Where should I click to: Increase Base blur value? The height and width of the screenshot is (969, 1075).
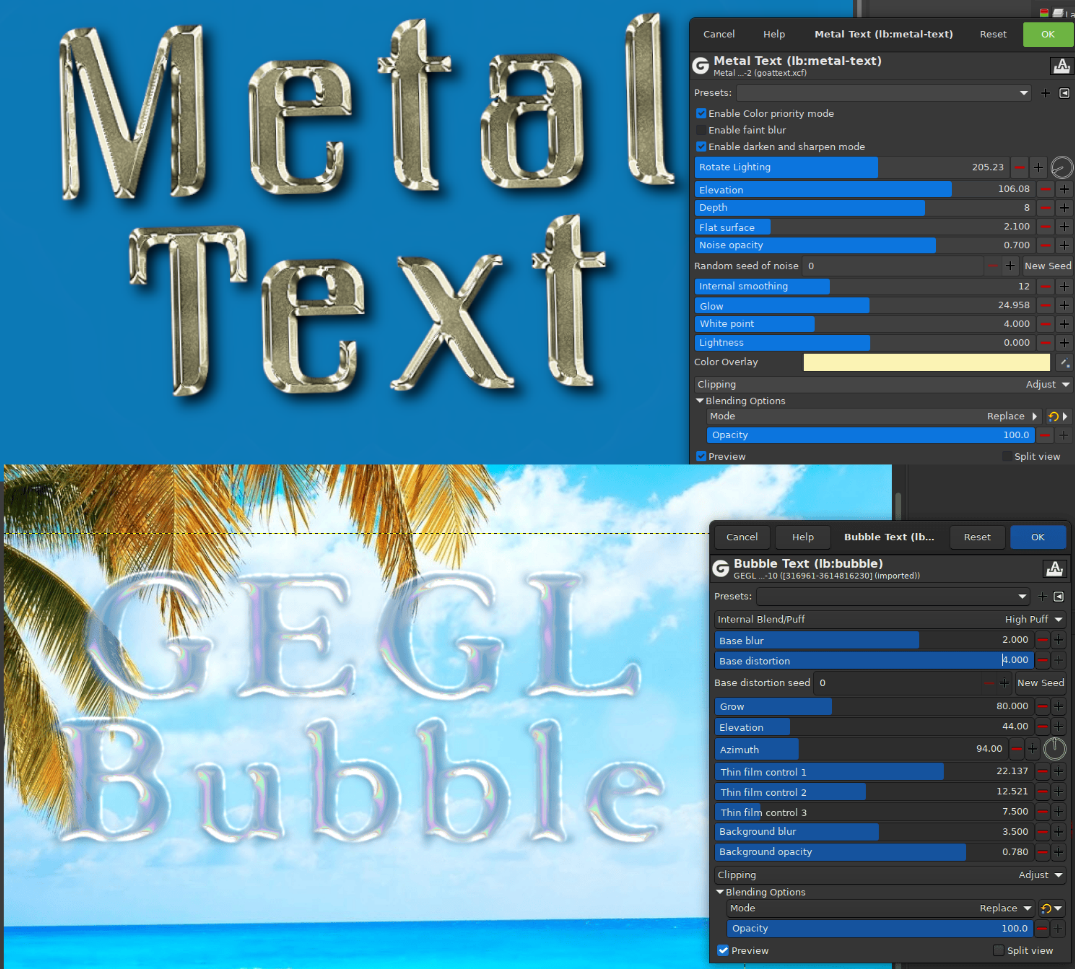[1059, 640]
